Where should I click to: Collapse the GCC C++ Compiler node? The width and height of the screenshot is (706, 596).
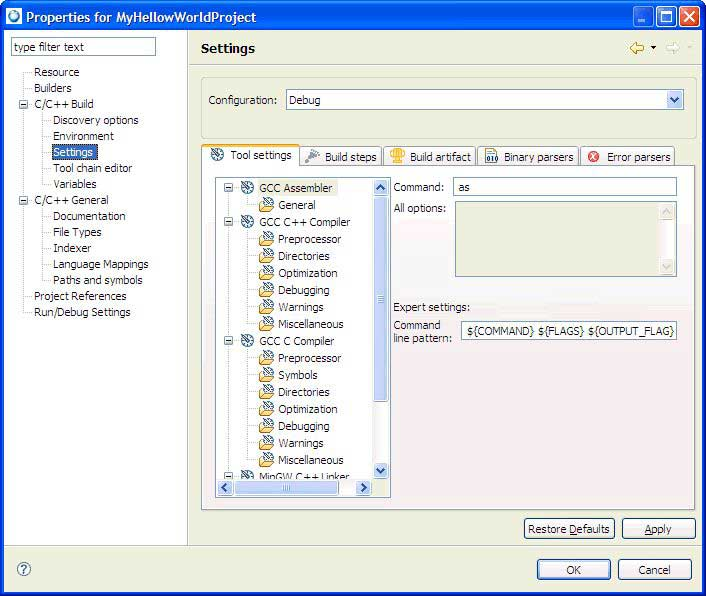(x=228, y=222)
